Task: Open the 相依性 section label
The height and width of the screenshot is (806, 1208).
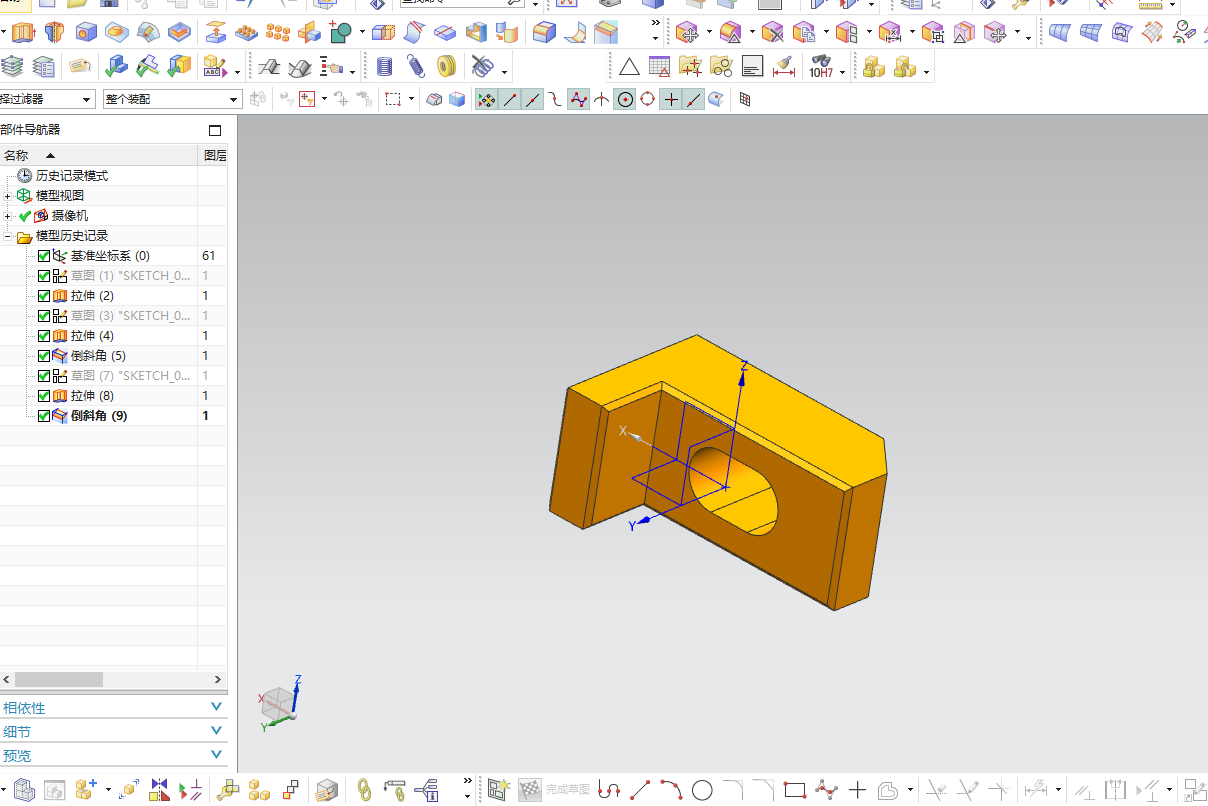Action: pyautogui.click(x=24, y=708)
